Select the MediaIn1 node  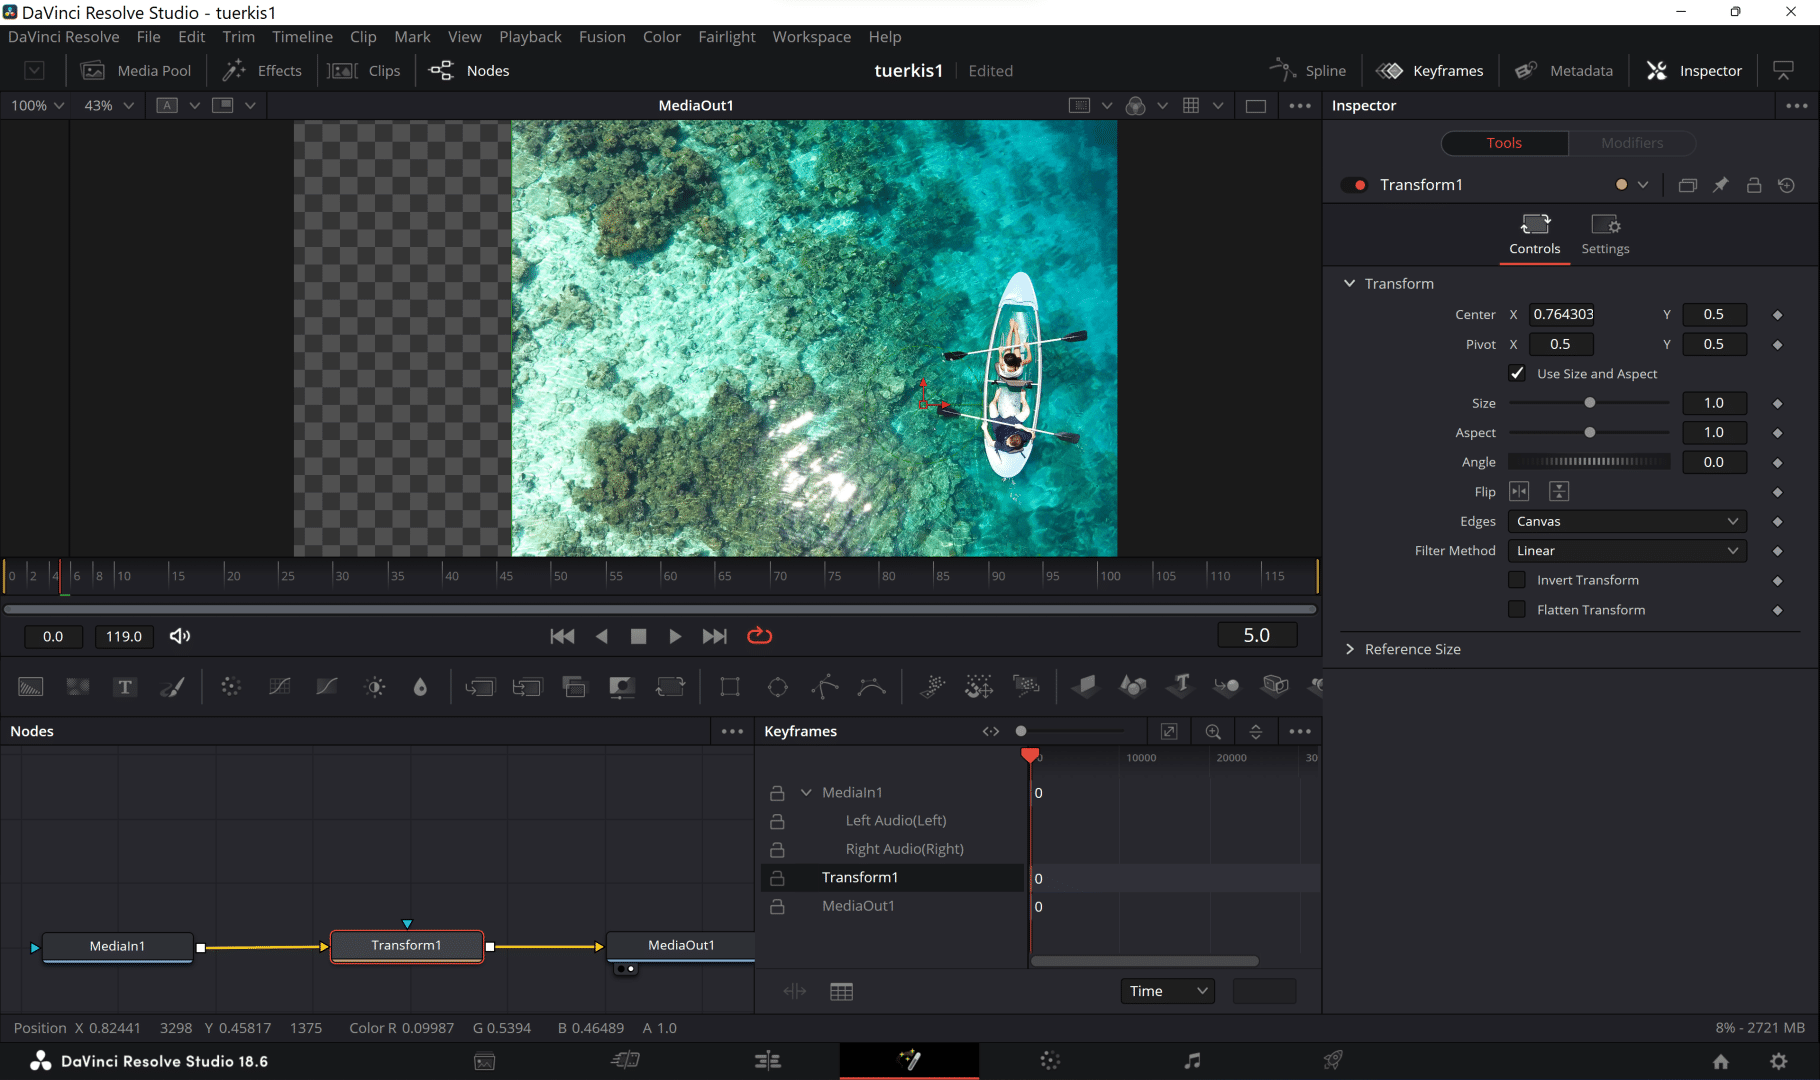click(117, 946)
